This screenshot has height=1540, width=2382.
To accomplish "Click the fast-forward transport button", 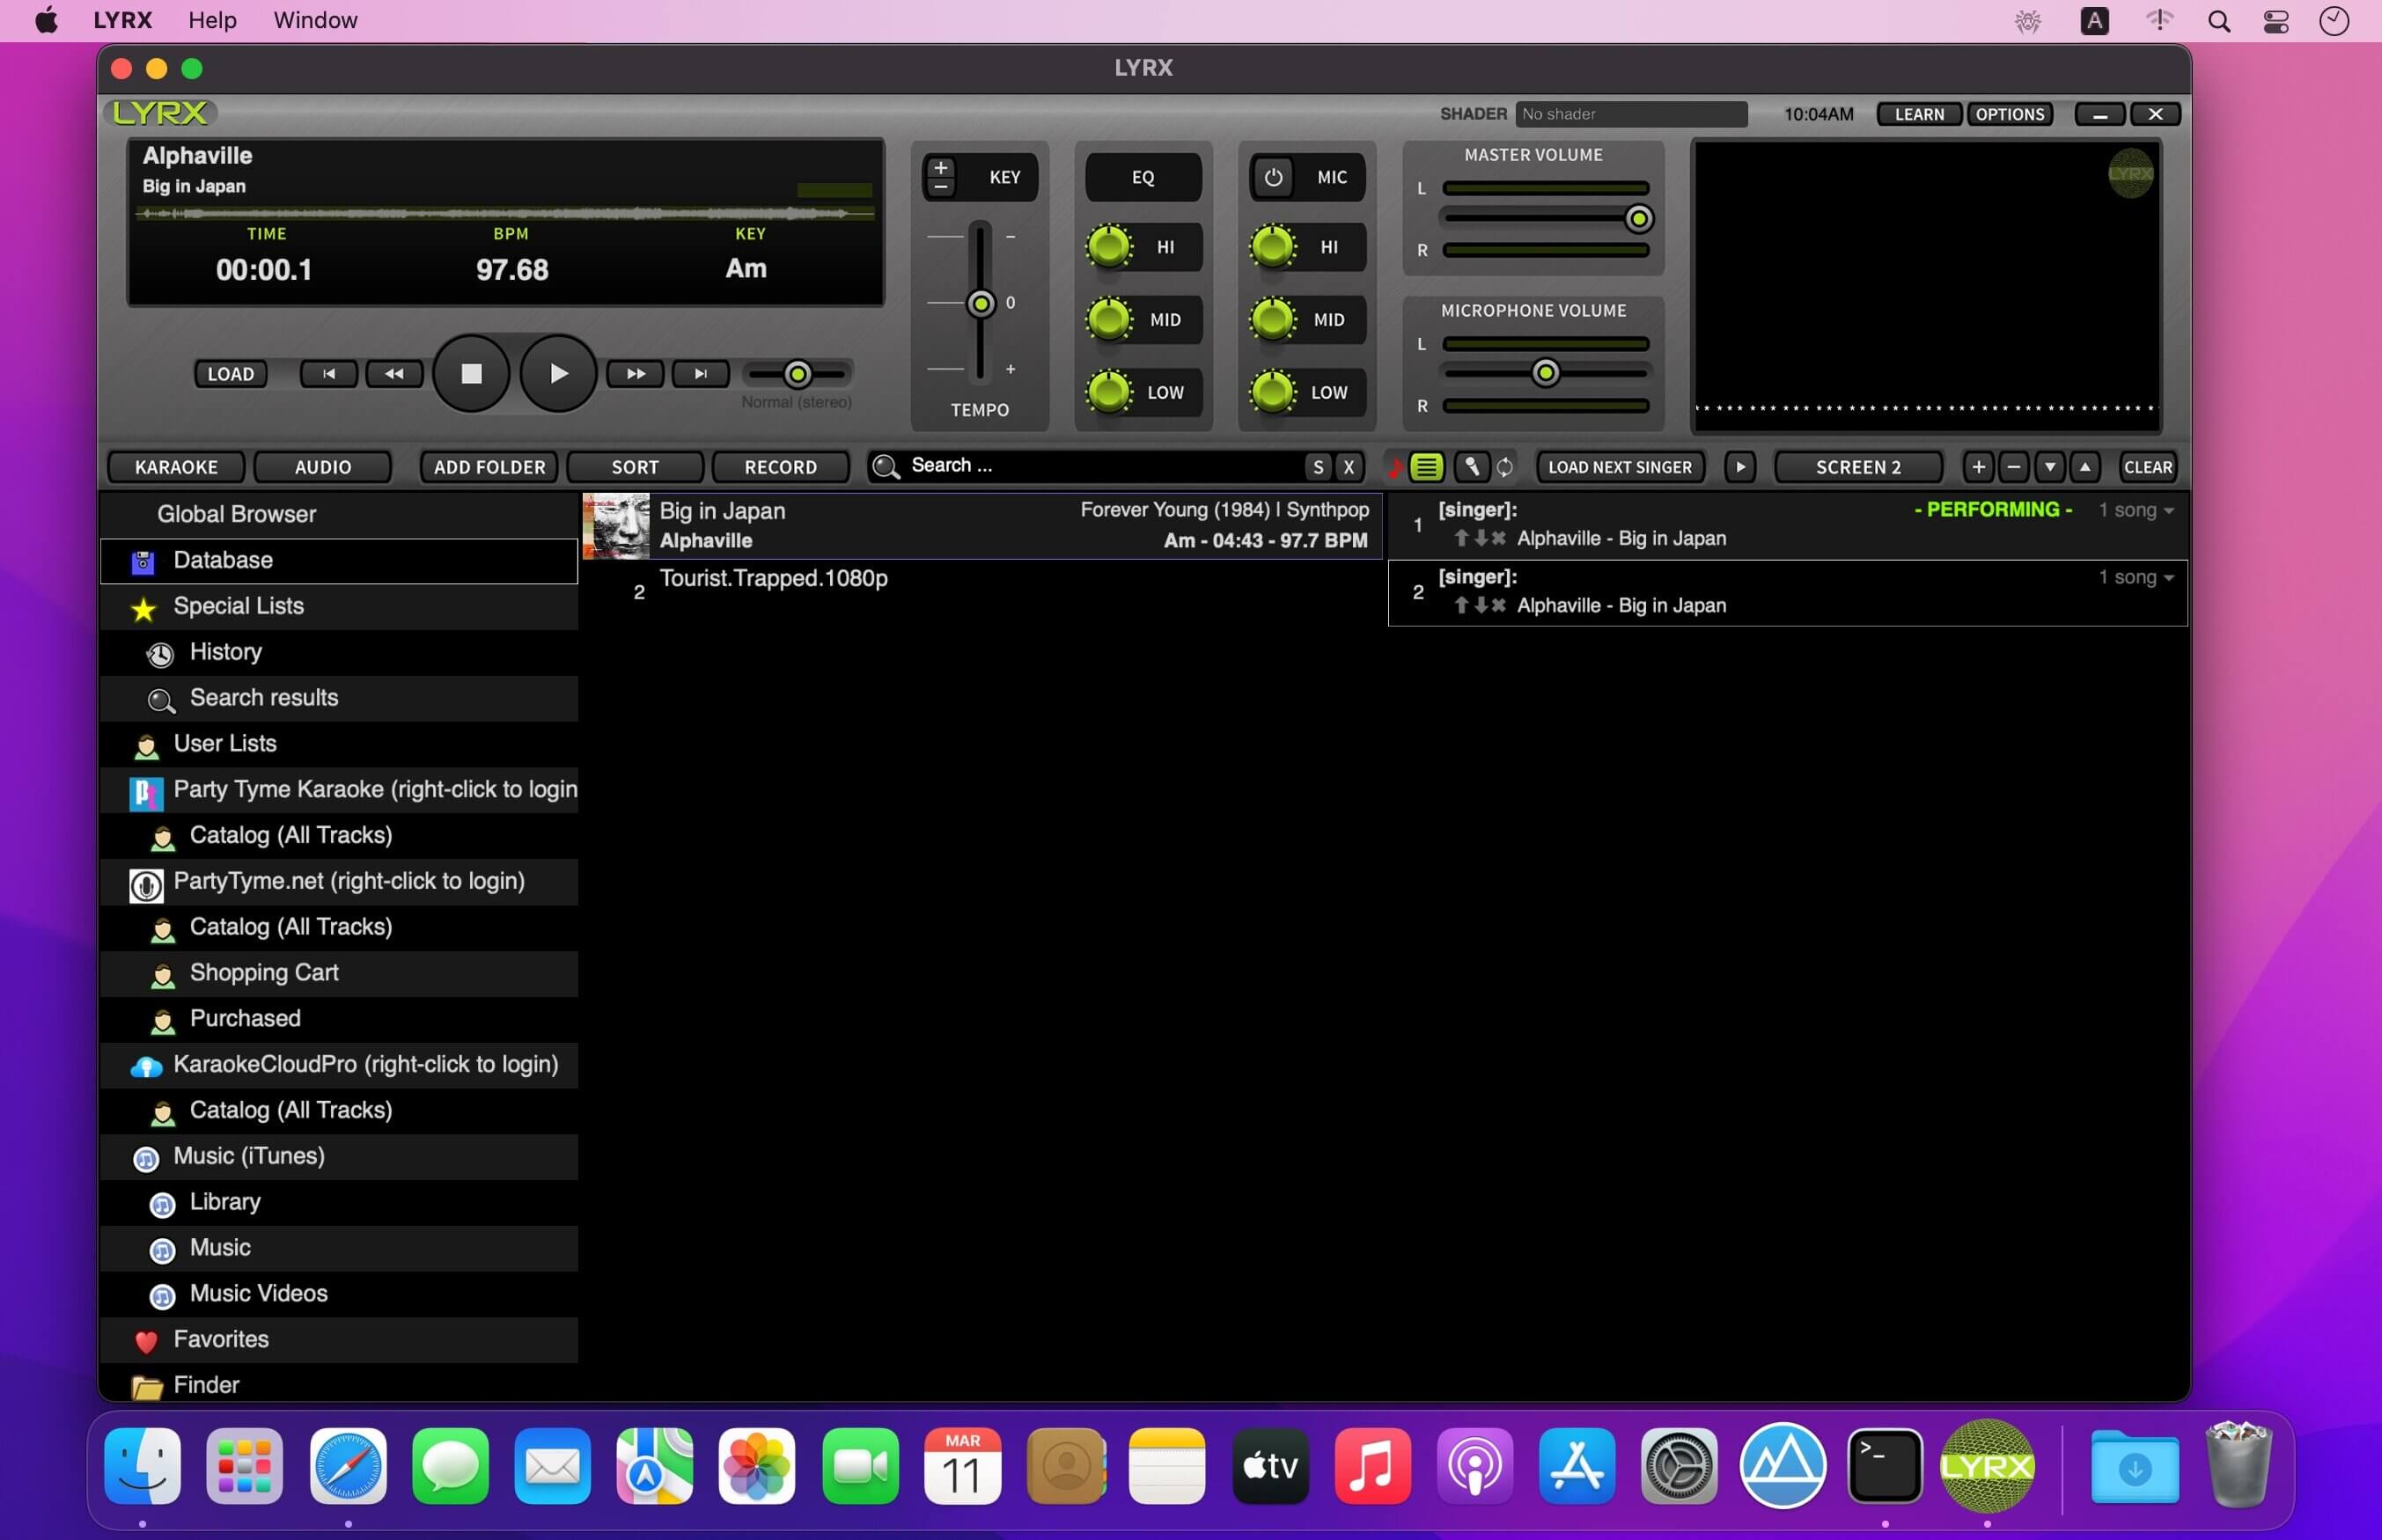I will (636, 374).
